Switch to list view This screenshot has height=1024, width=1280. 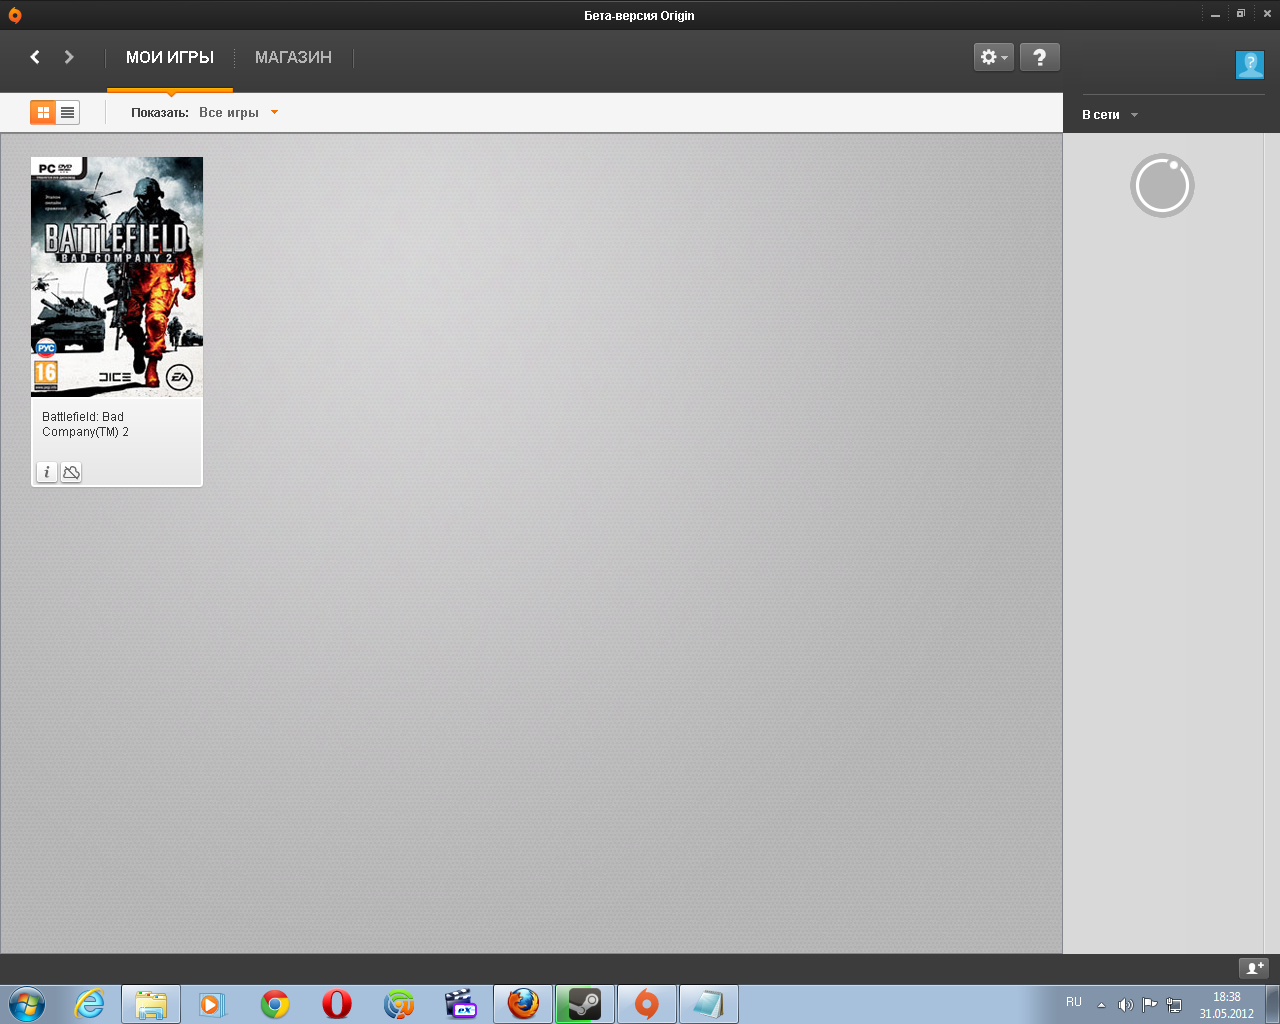coord(68,113)
